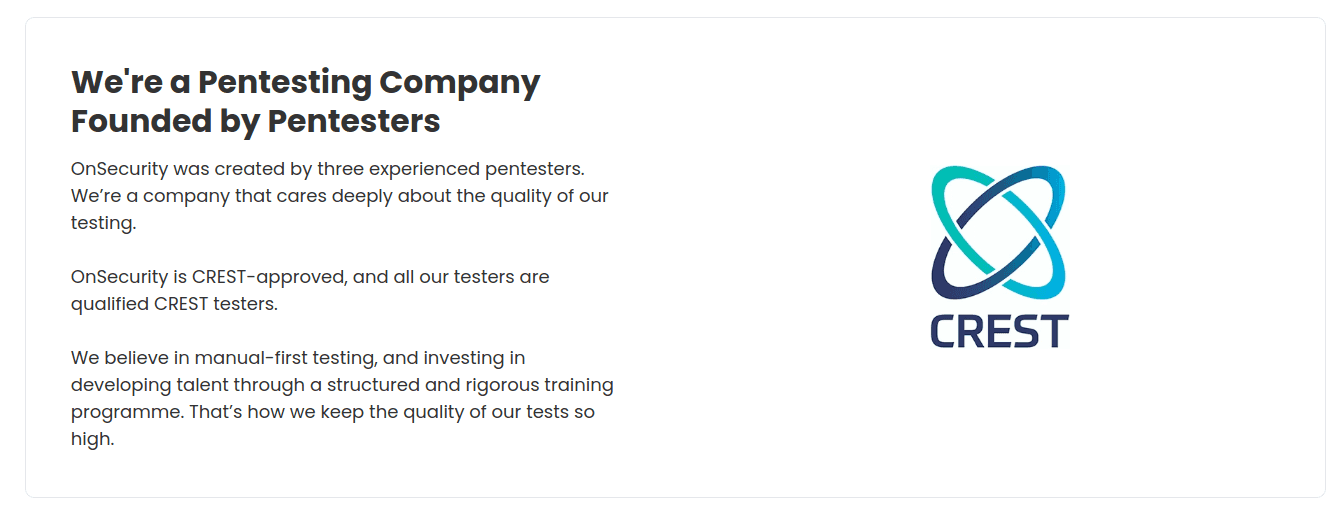Screen dimensions: 1339x513
Task: Click the final word "high."
Action: (x=93, y=439)
